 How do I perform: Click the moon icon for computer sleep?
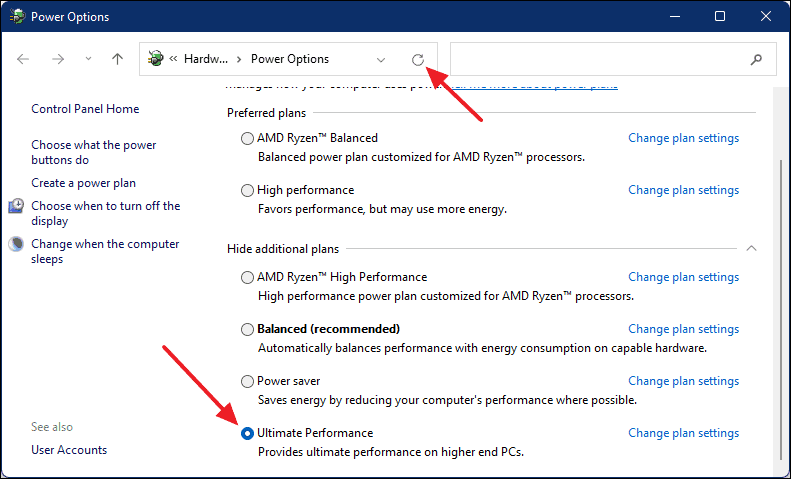[x=16, y=244]
